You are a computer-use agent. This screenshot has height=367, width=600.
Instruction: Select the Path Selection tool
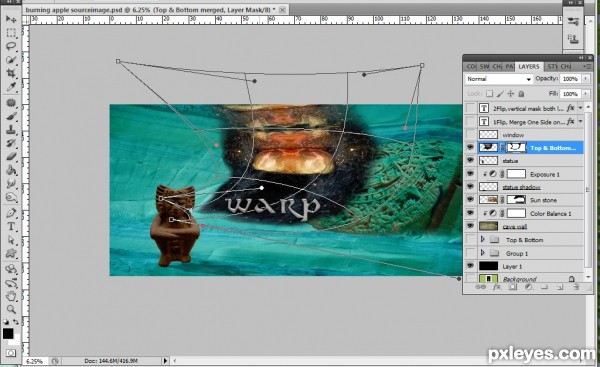pyautogui.click(x=11, y=240)
